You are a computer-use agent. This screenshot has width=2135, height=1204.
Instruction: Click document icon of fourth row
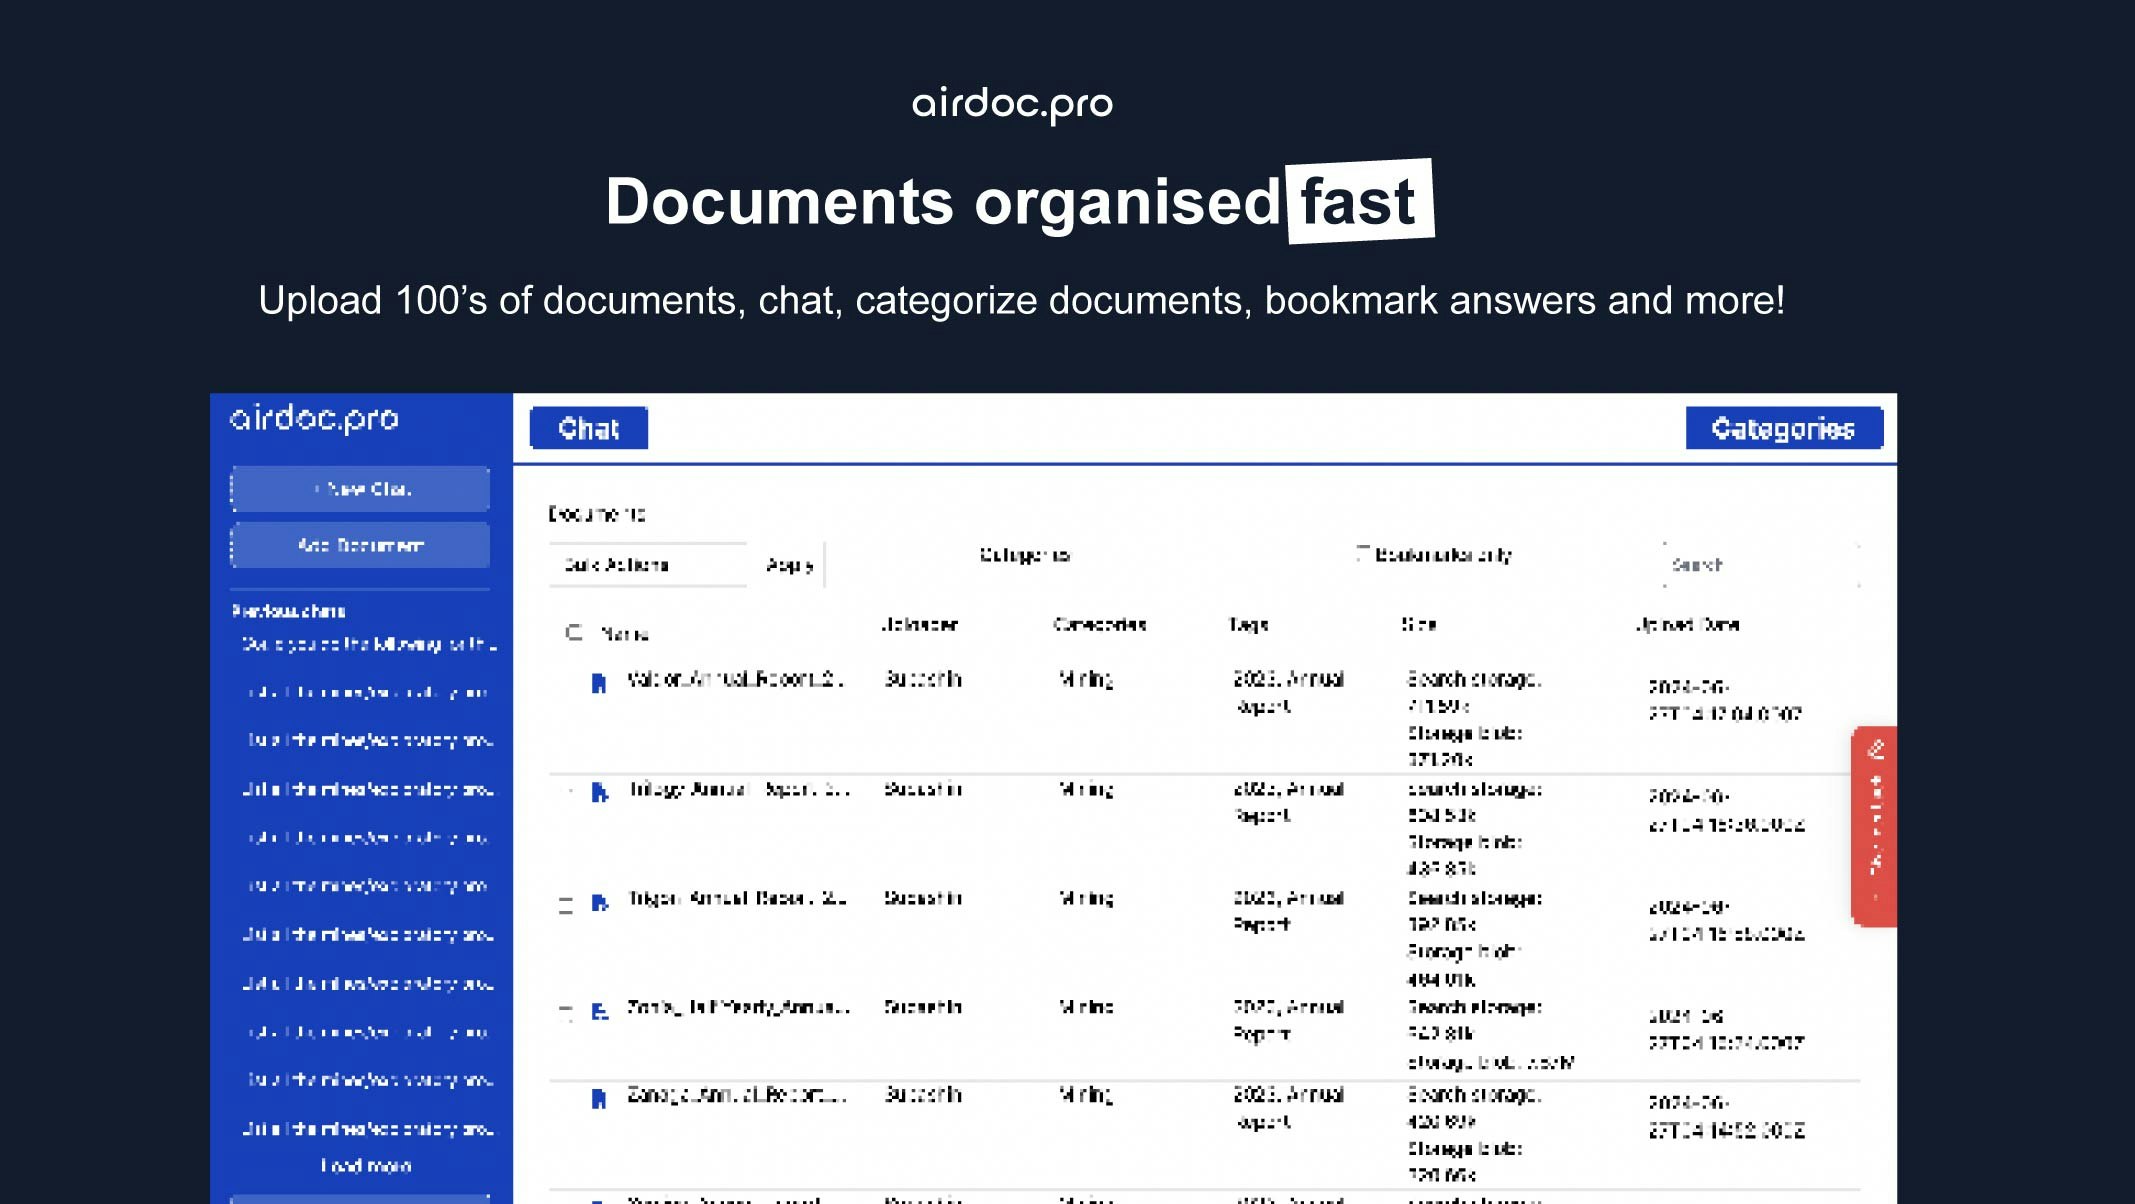pos(599,1011)
